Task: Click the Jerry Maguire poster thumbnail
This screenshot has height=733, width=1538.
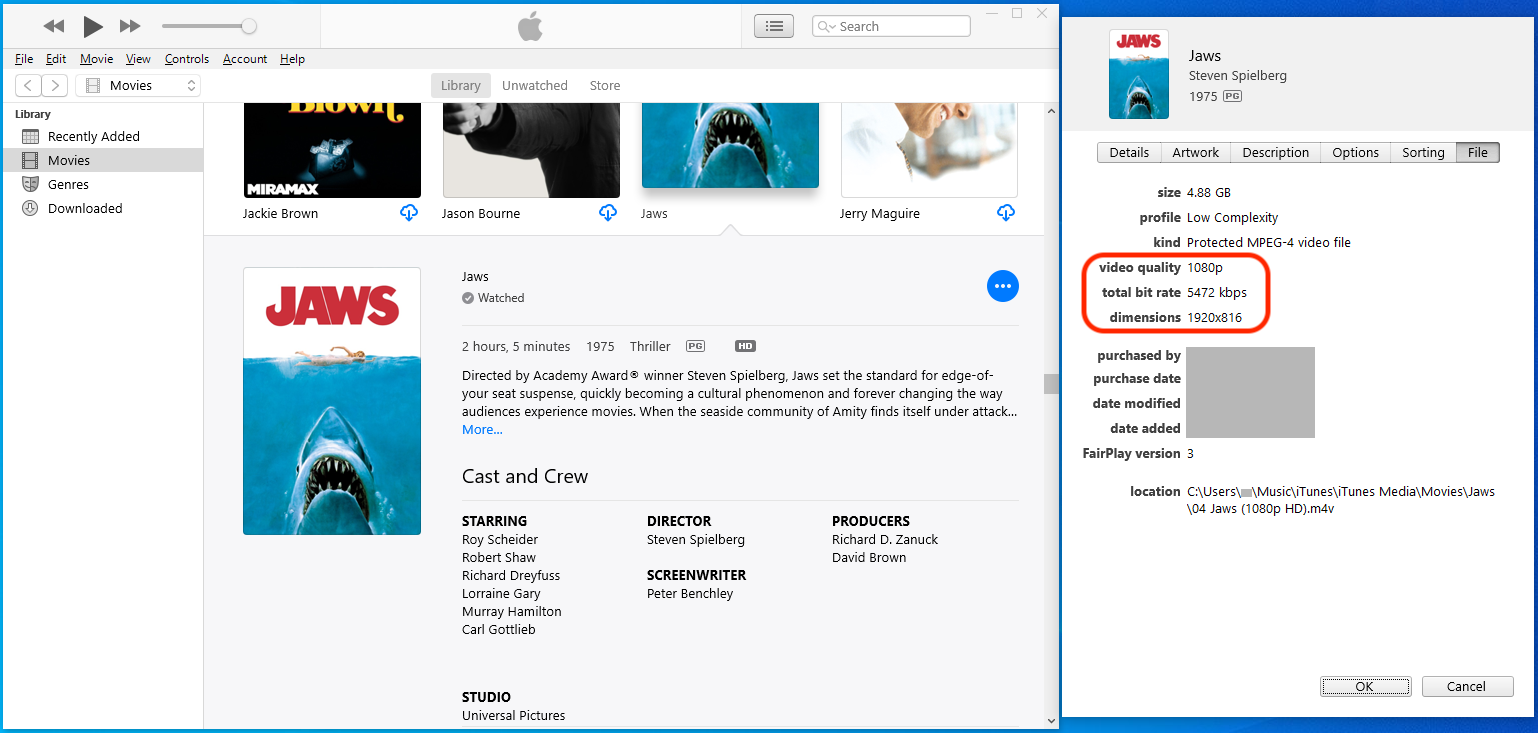Action: (929, 150)
